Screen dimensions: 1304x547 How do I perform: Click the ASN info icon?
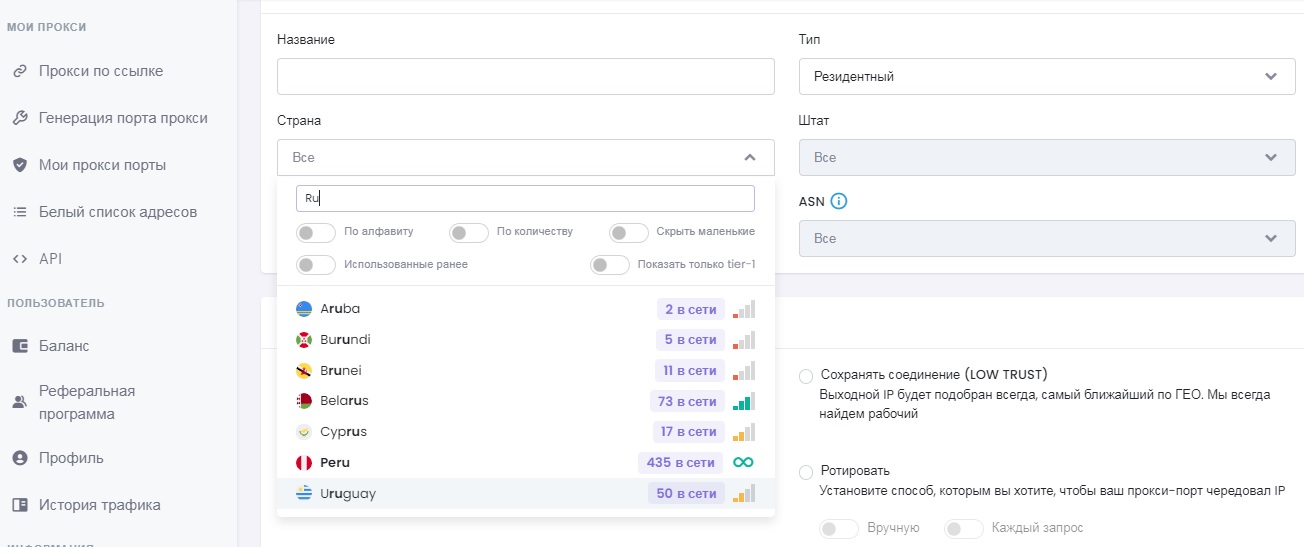[x=839, y=202]
